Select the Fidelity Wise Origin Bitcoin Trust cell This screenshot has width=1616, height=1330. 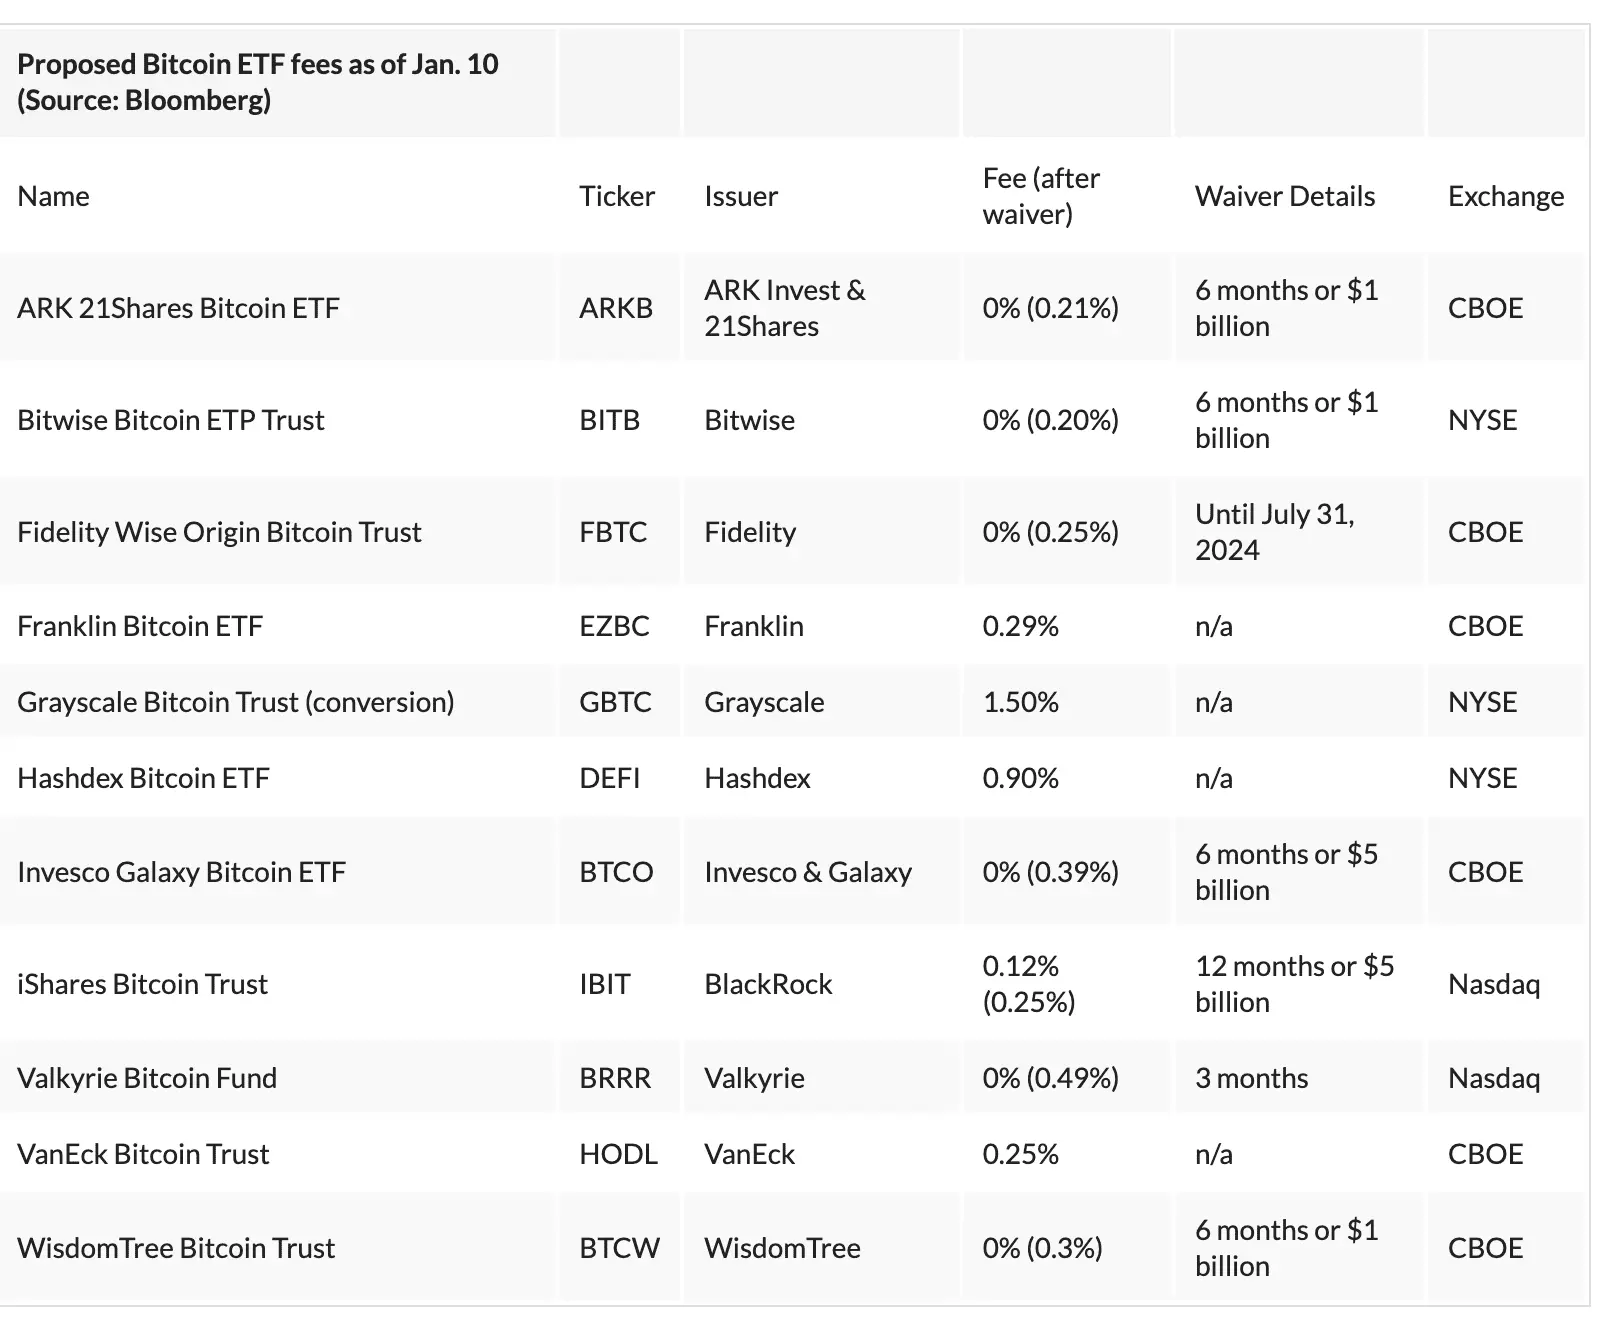[220, 532]
